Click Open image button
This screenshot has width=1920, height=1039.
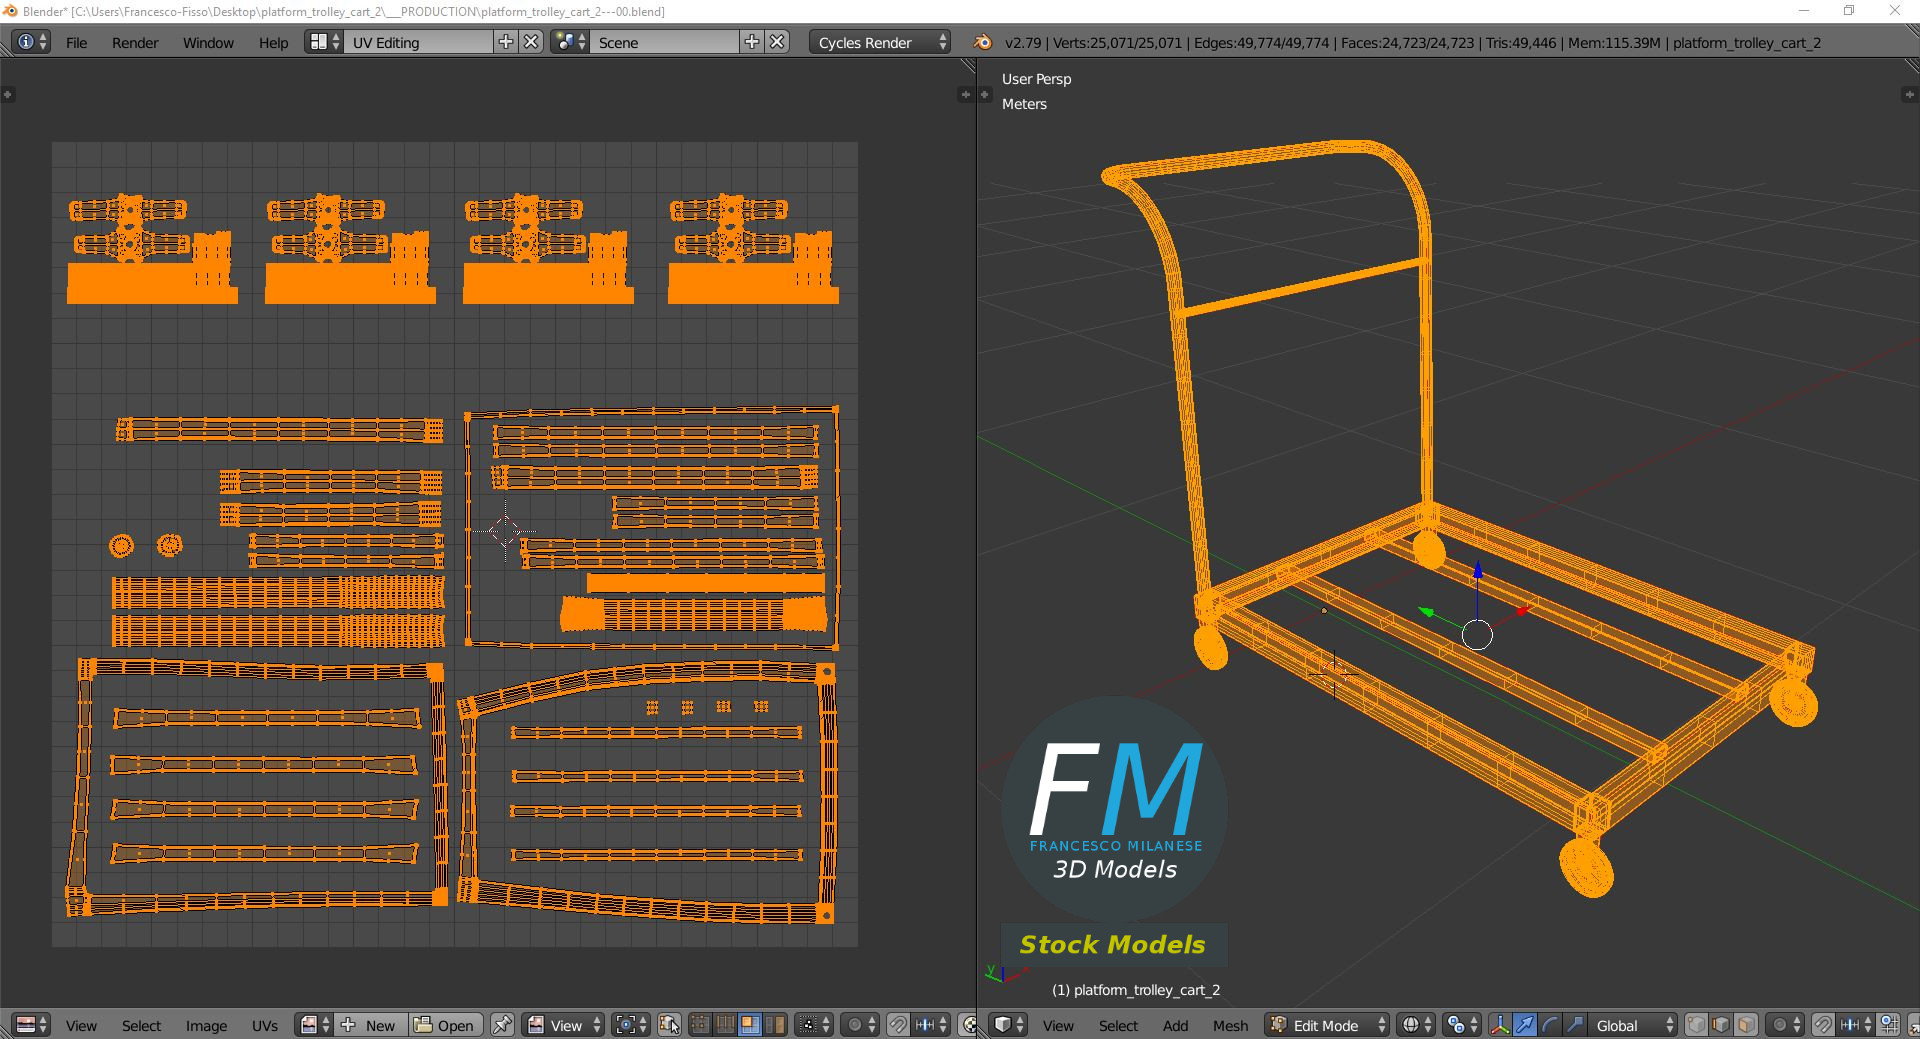445,1025
